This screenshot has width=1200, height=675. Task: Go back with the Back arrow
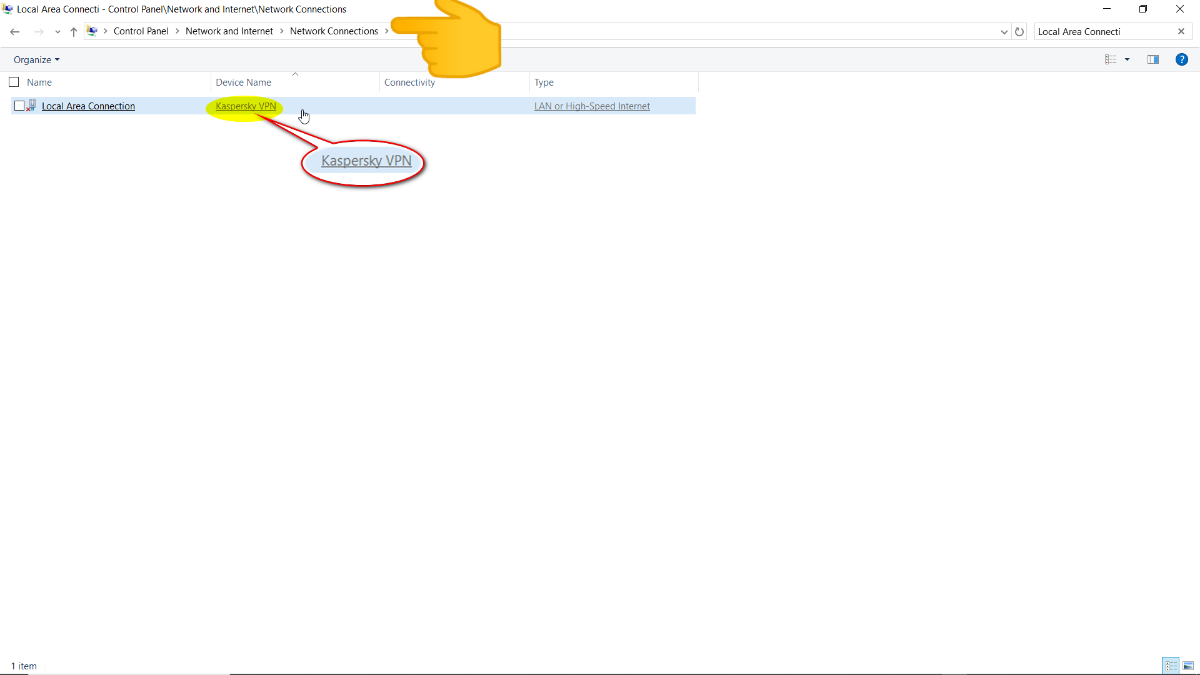[x=15, y=31]
